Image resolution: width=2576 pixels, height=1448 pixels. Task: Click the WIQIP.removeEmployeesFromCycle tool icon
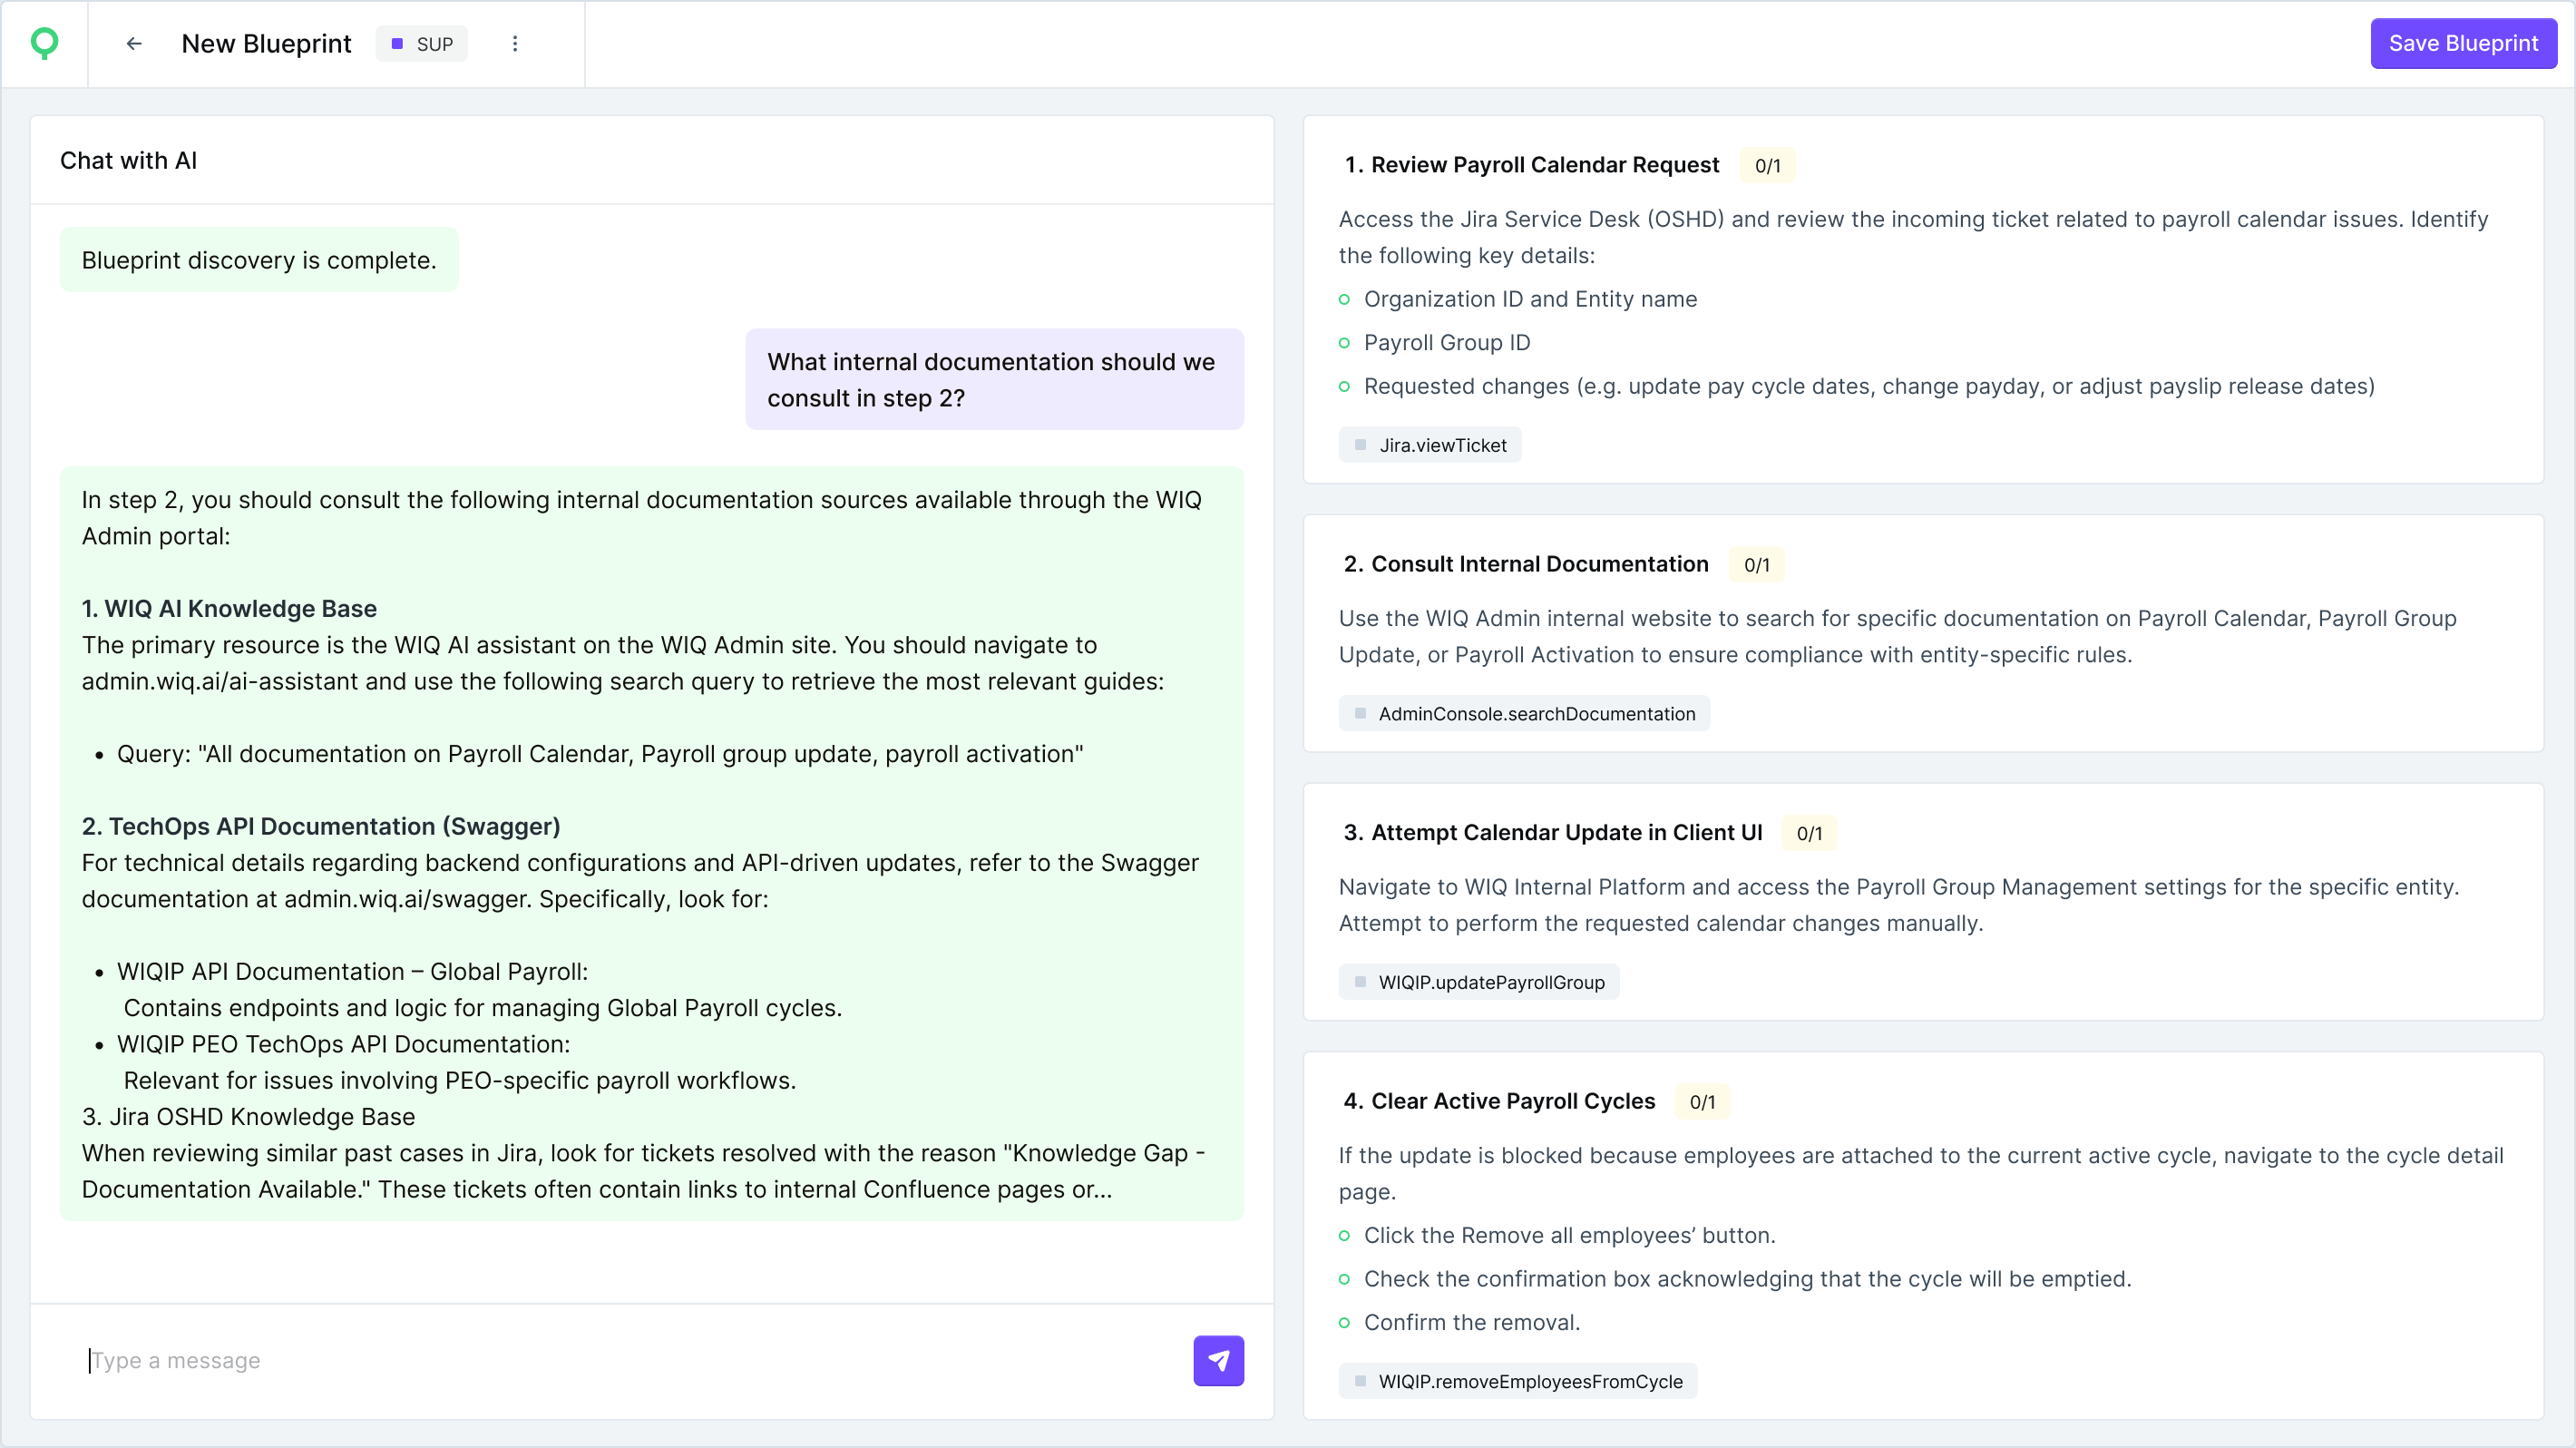click(1360, 1381)
